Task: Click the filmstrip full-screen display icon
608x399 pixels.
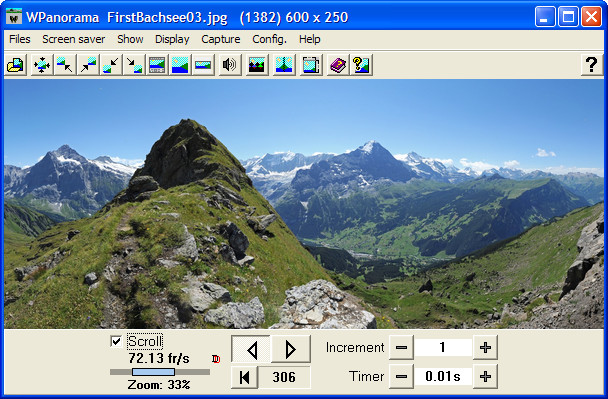Action: (x=157, y=64)
